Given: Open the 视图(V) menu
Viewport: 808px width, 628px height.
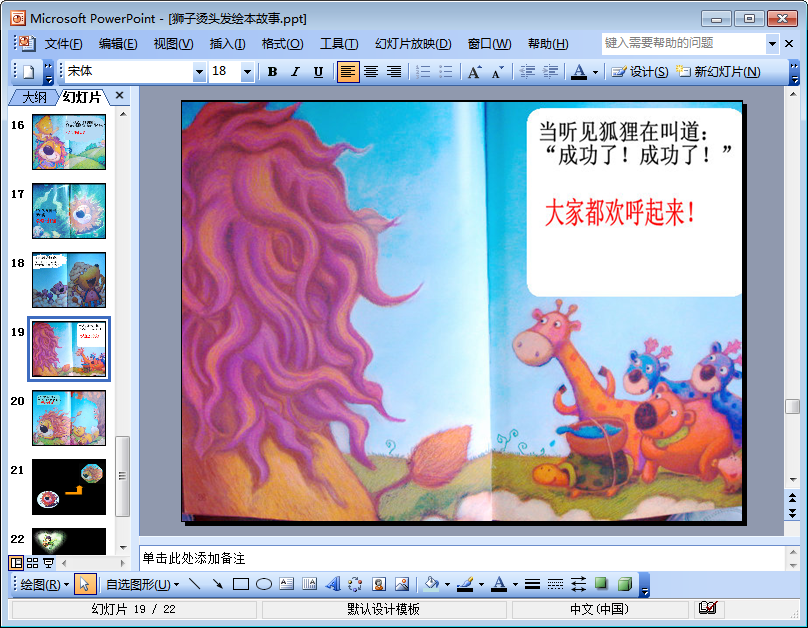Looking at the screenshot, I should [173, 44].
